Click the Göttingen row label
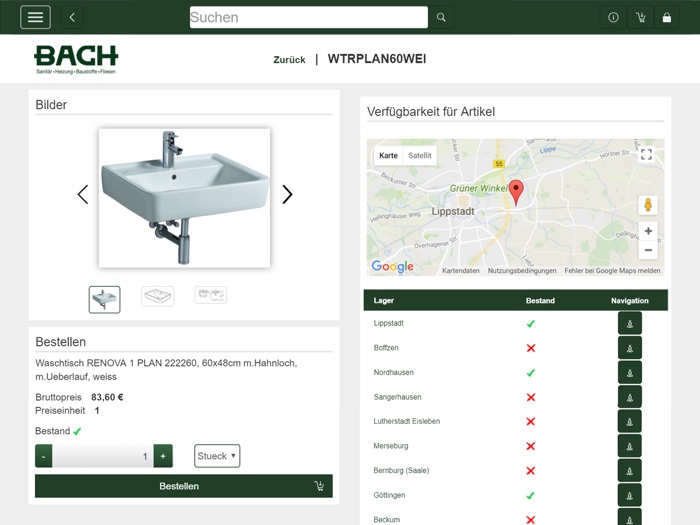The width and height of the screenshot is (700, 525). pos(389,495)
